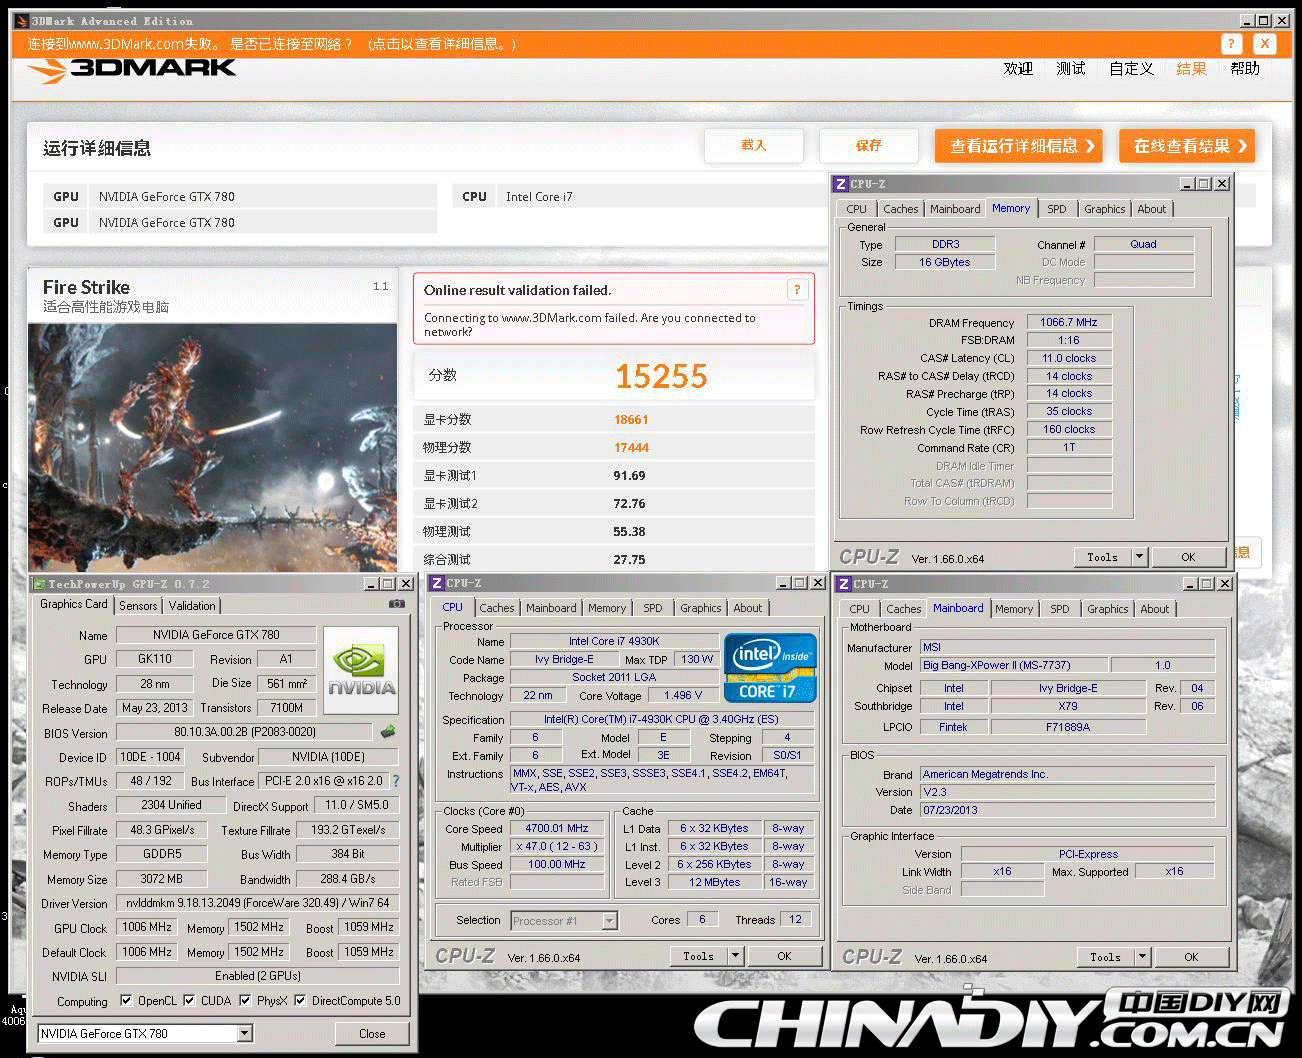Open Tools dropdown arrow in CPU-Z Mainboard window

pos(1142,957)
